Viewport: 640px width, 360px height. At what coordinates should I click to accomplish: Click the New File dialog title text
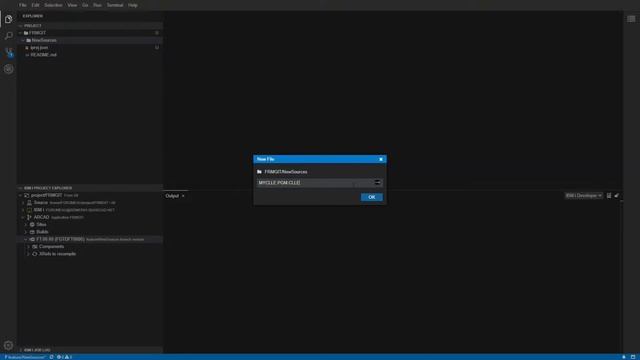[x=265, y=159]
